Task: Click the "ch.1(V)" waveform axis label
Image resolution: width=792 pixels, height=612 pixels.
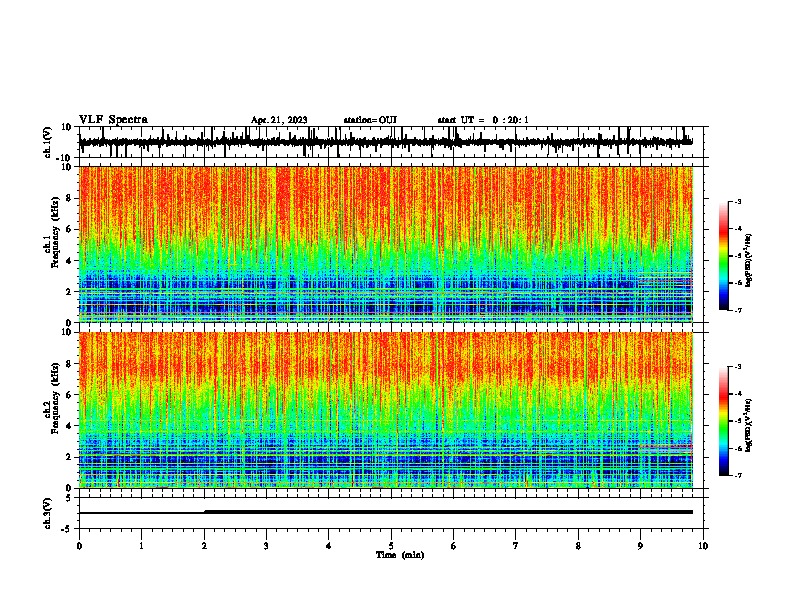Action: pyautogui.click(x=48, y=142)
